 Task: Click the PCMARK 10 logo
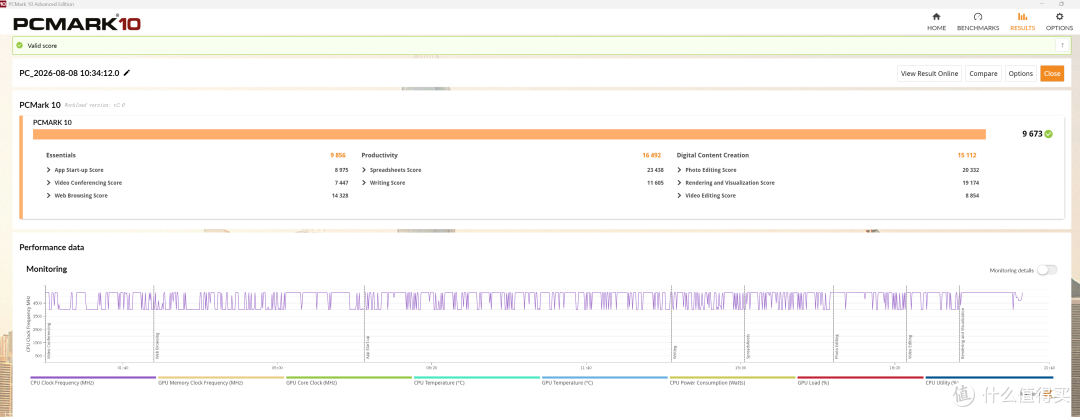pyautogui.click(x=77, y=23)
